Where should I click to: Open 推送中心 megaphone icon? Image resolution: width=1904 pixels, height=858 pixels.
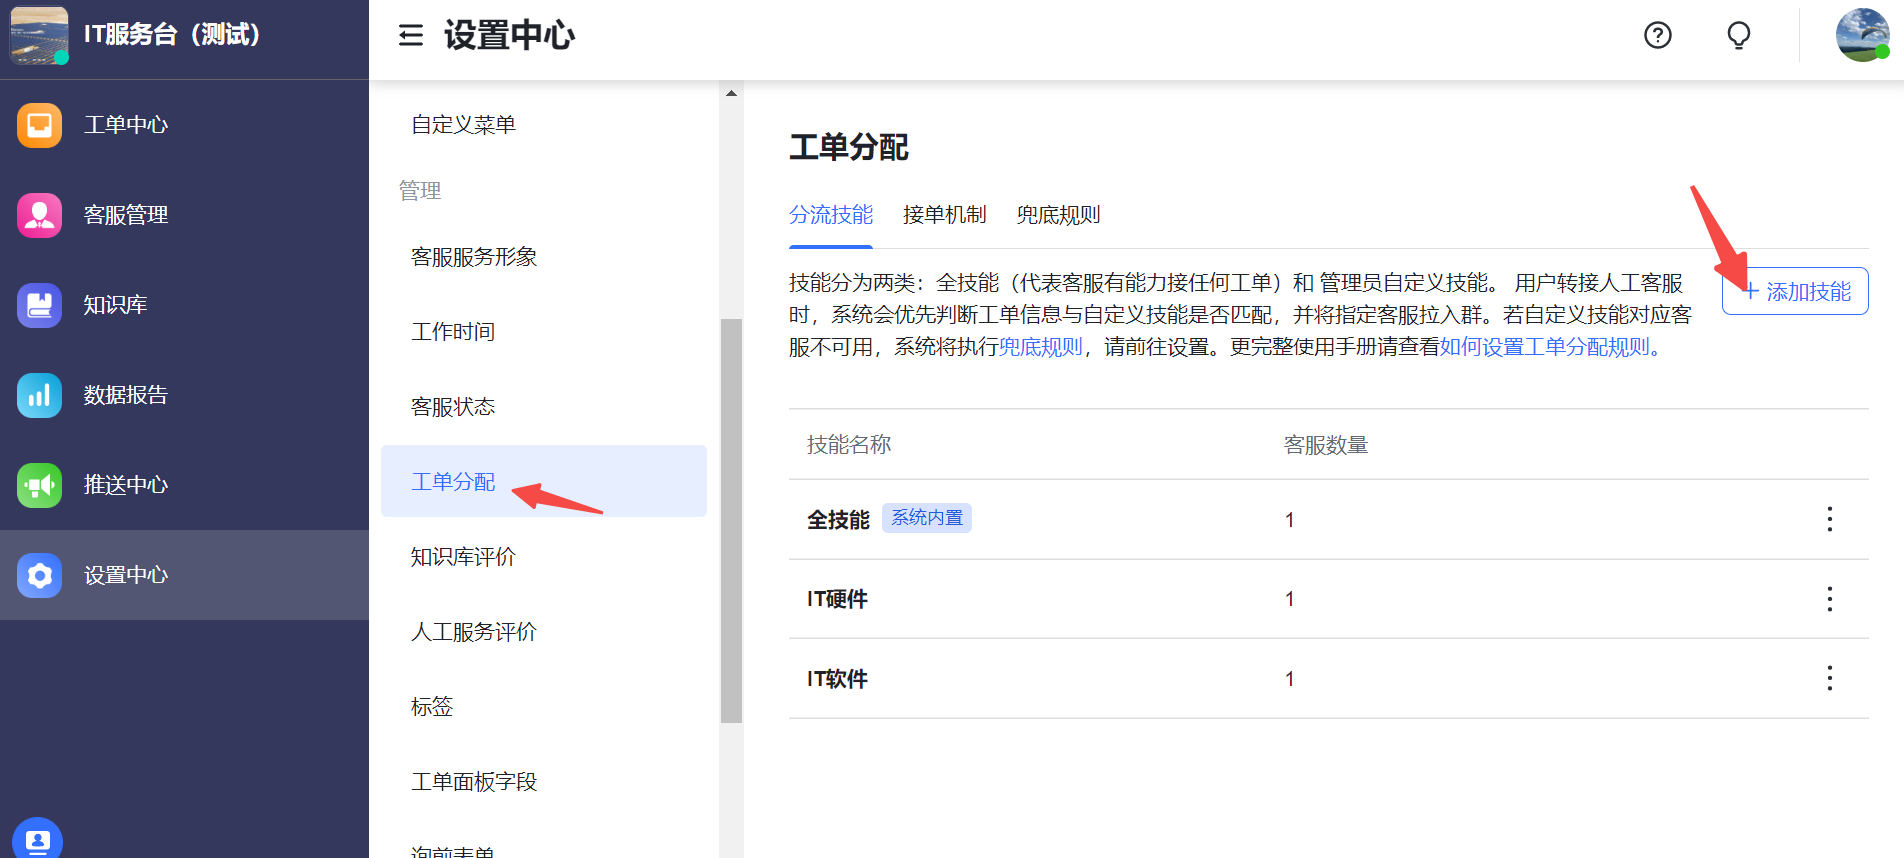pos(39,485)
